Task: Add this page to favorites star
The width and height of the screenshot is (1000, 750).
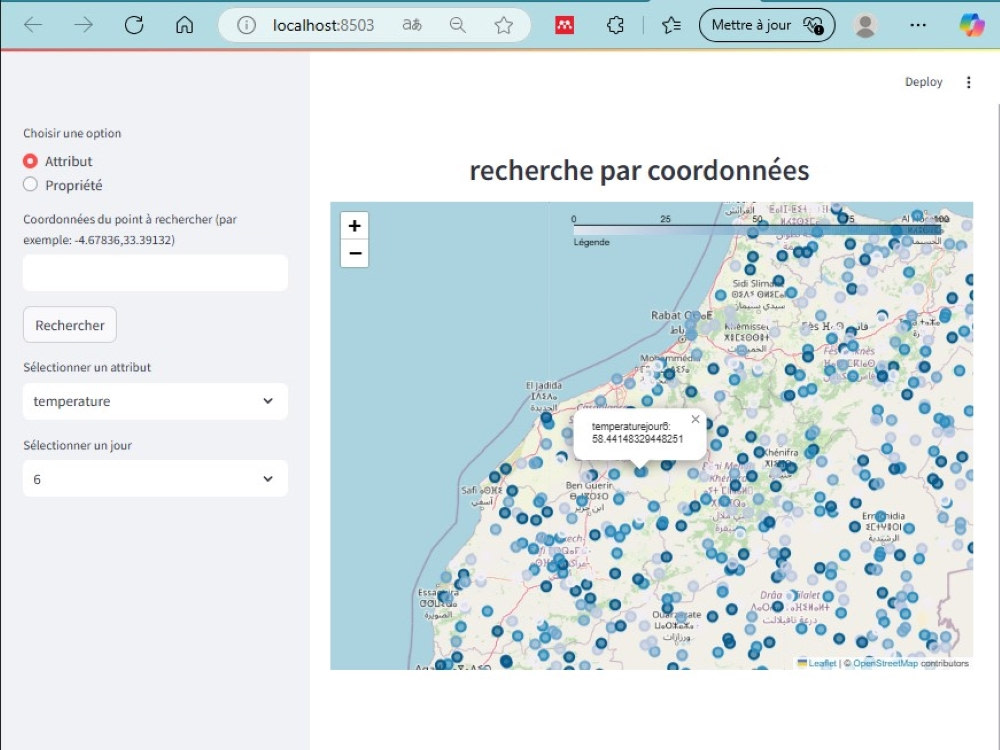Action: (504, 25)
